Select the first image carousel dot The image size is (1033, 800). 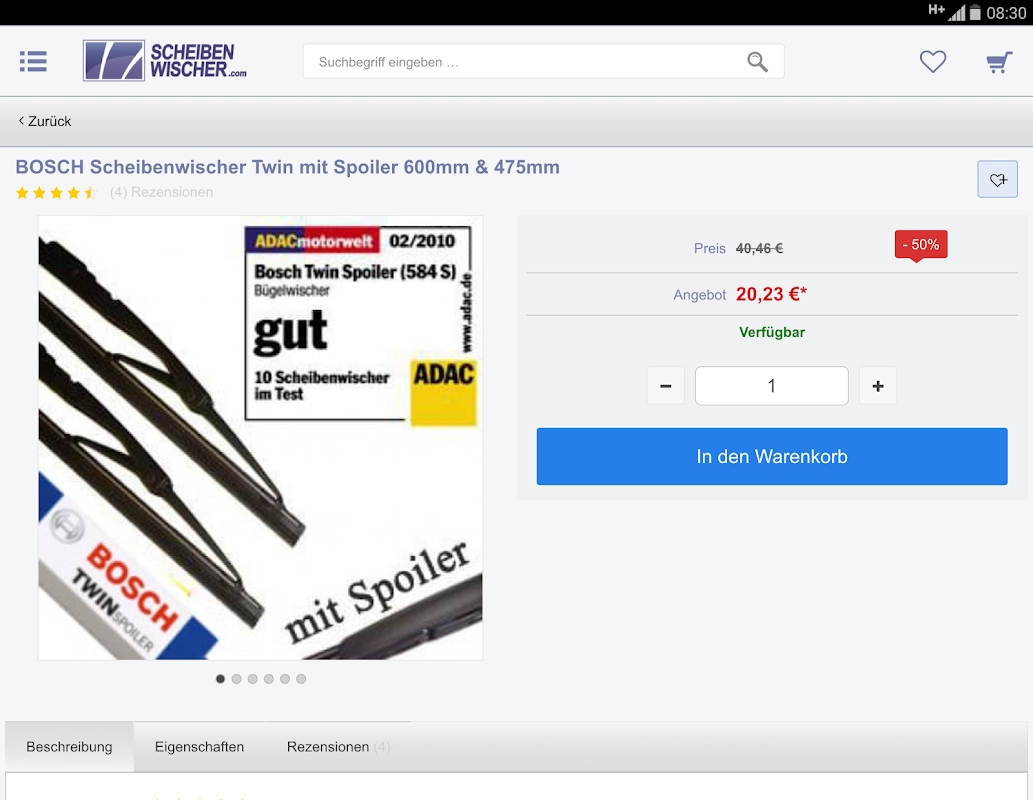click(220, 679)
